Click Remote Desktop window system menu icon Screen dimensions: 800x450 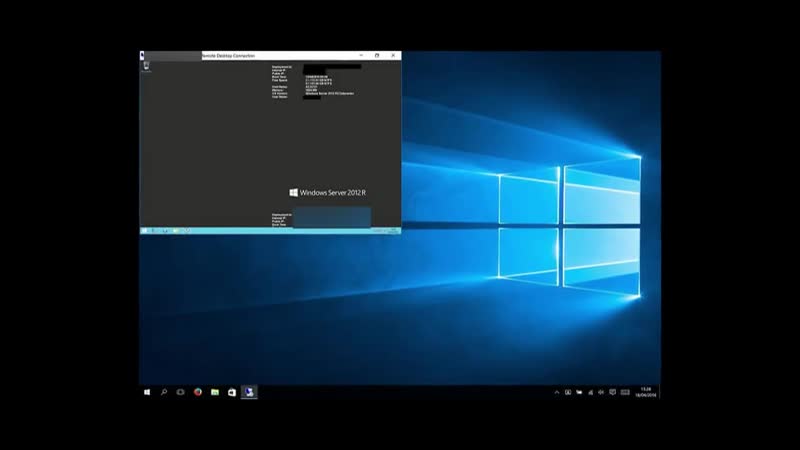[x=143, y=55]
